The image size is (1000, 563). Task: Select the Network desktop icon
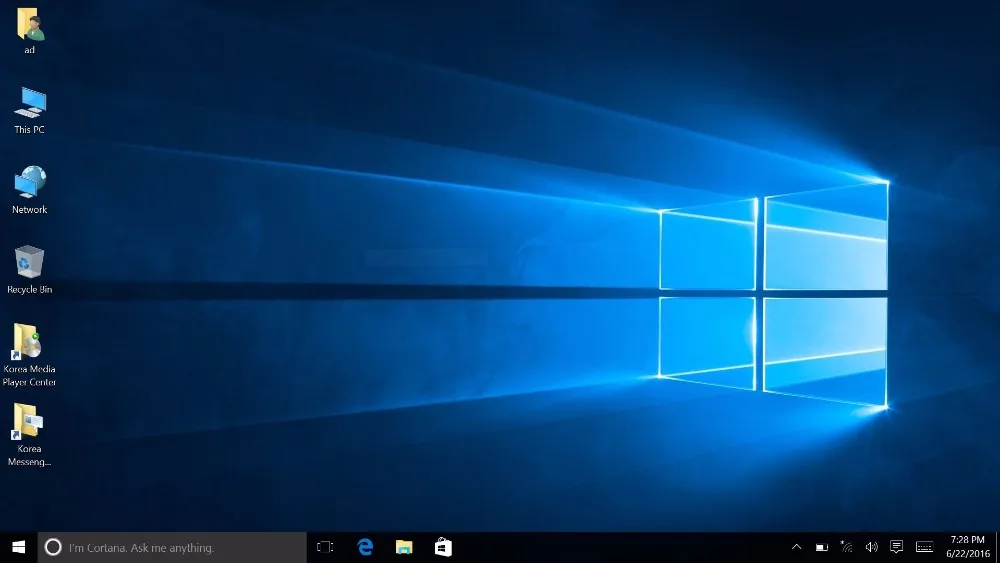[29, 182]
